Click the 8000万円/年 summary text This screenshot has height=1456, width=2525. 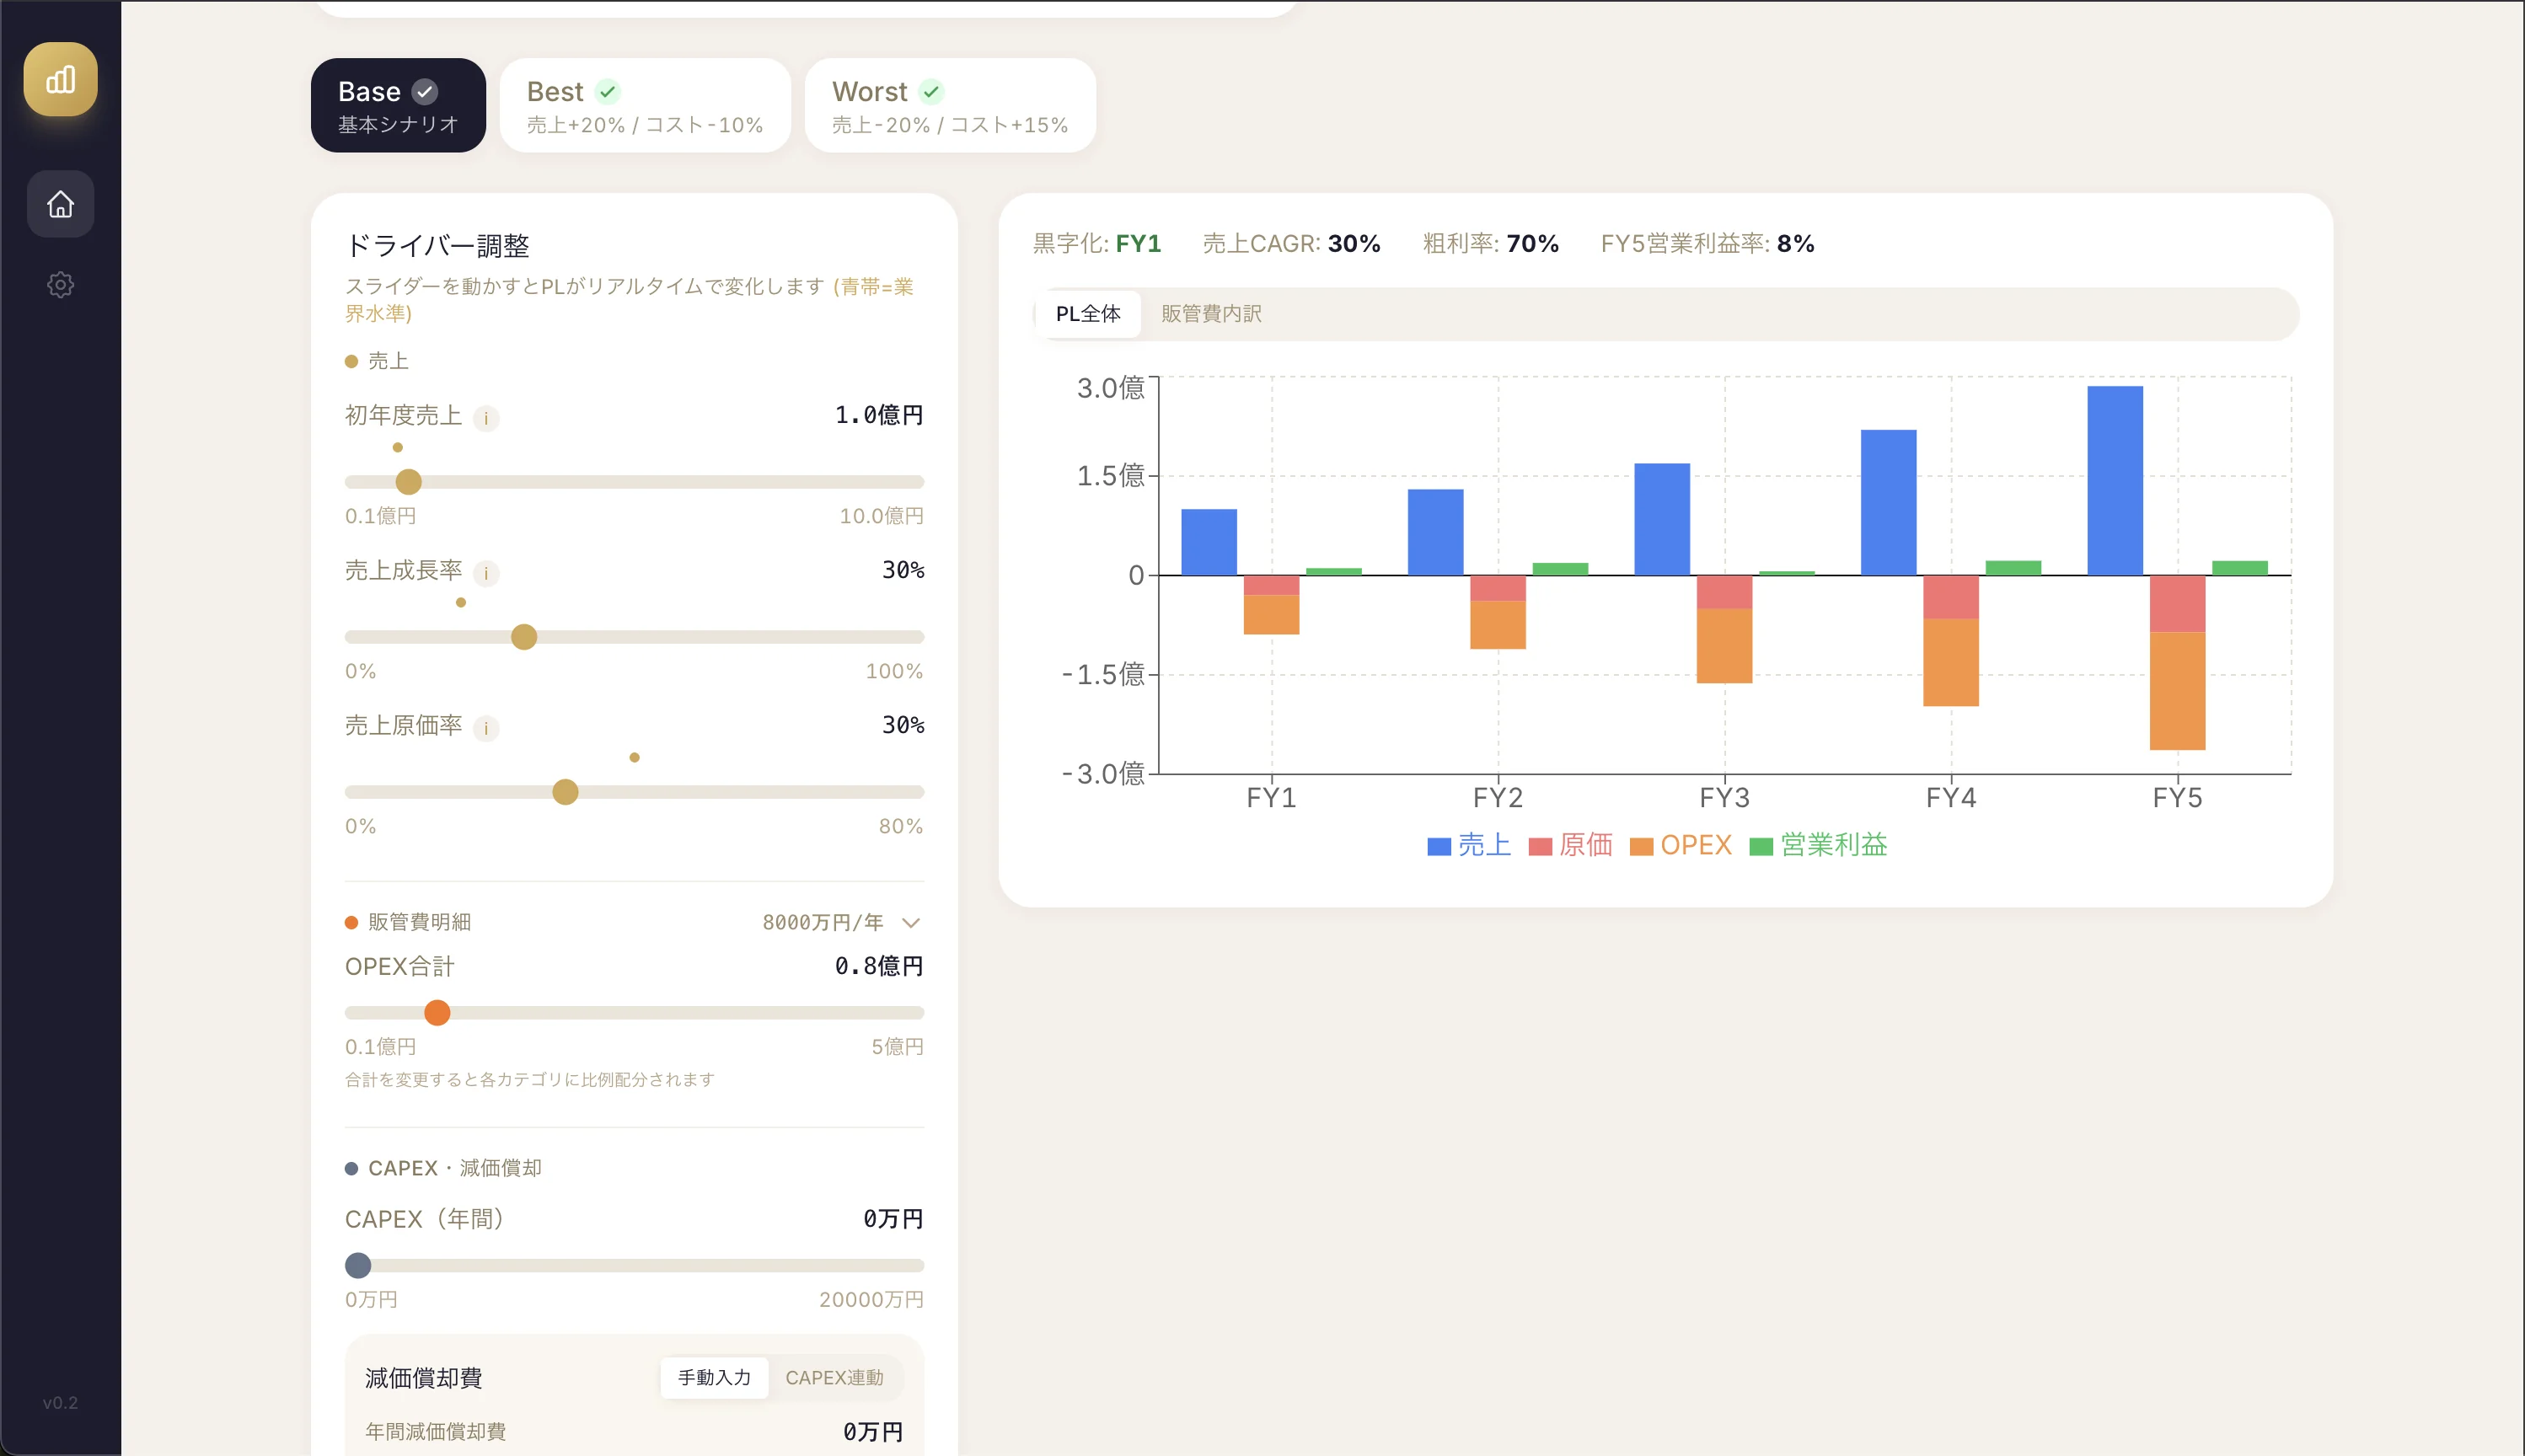point(823,922)
